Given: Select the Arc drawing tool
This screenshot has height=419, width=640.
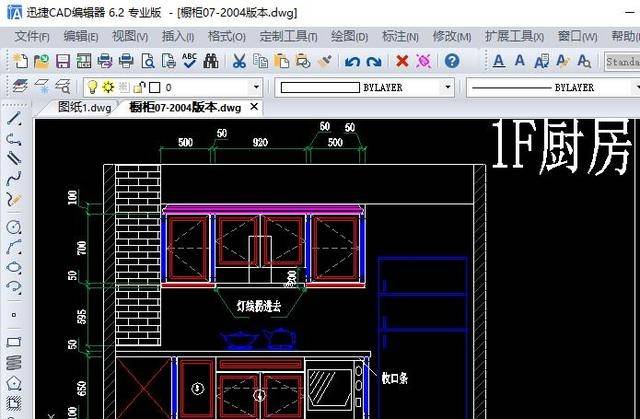Looking at the screenshot, I should 14,247.
